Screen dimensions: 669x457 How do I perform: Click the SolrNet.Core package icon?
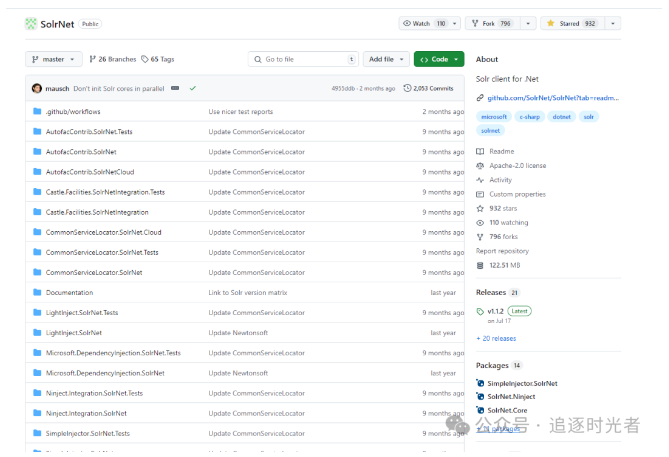pos(480,410)
